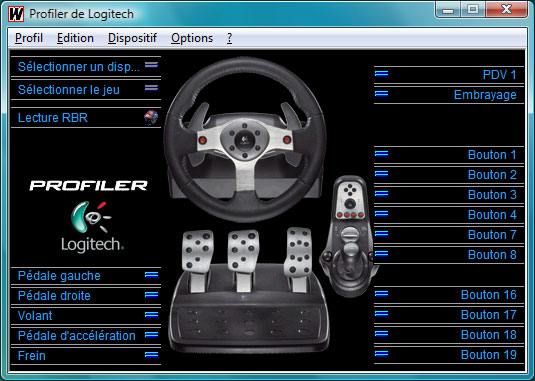Open the Bouton 7 assignment icon
This screenshot has height=381, width=535.
[x=381, y=233]
